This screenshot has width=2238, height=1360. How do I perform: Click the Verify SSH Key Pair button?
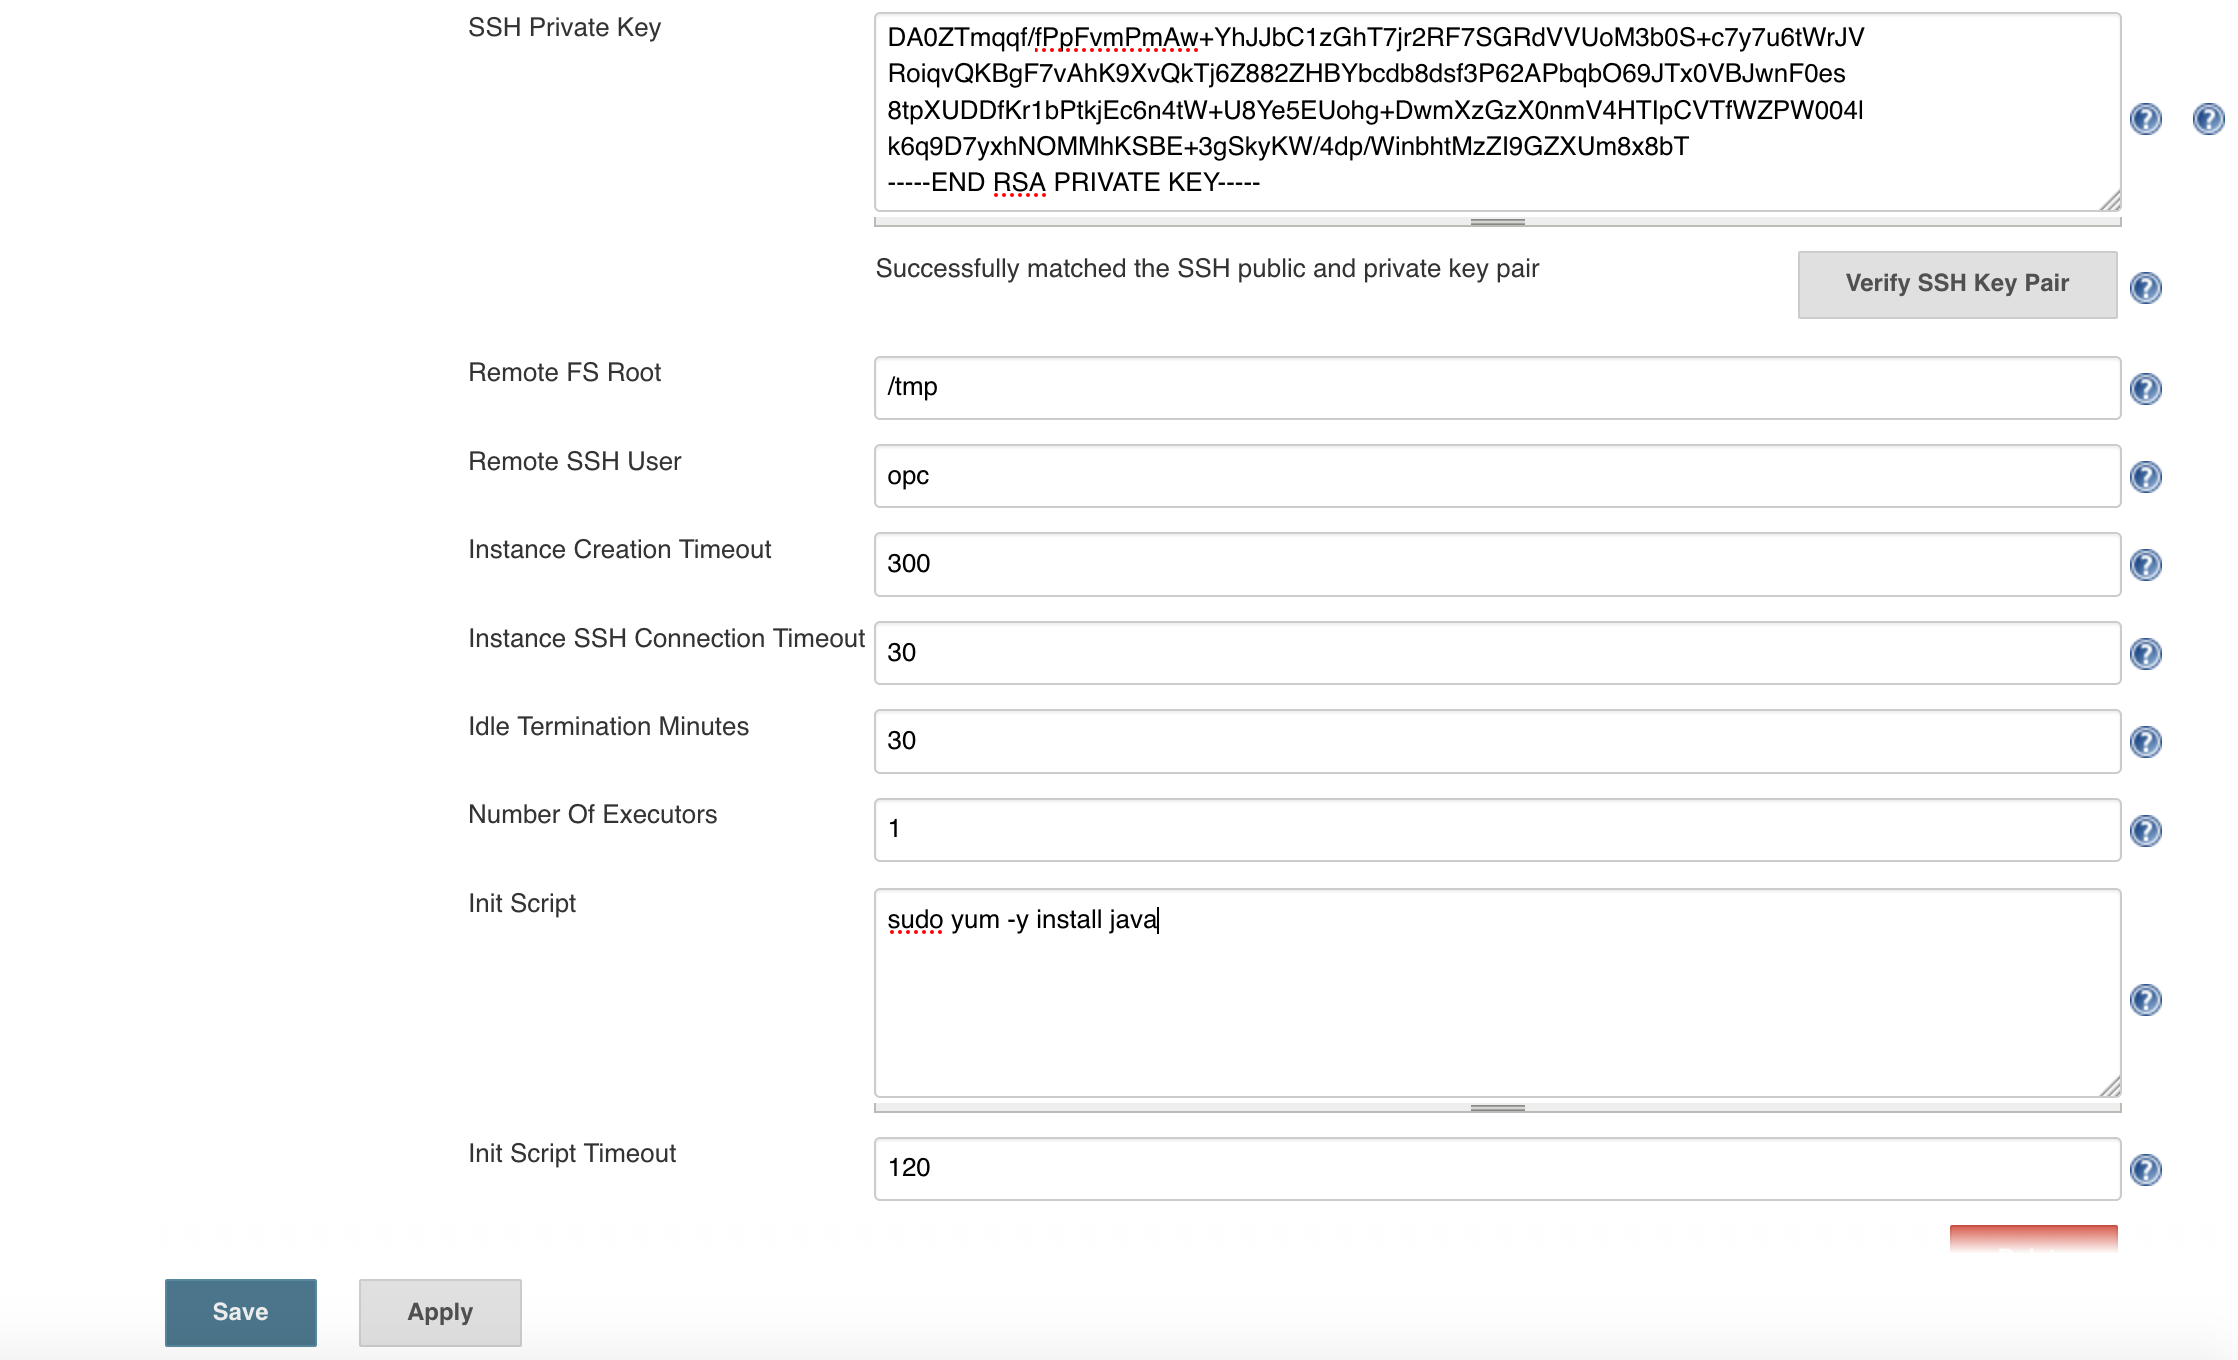[x=1957, y=284]
